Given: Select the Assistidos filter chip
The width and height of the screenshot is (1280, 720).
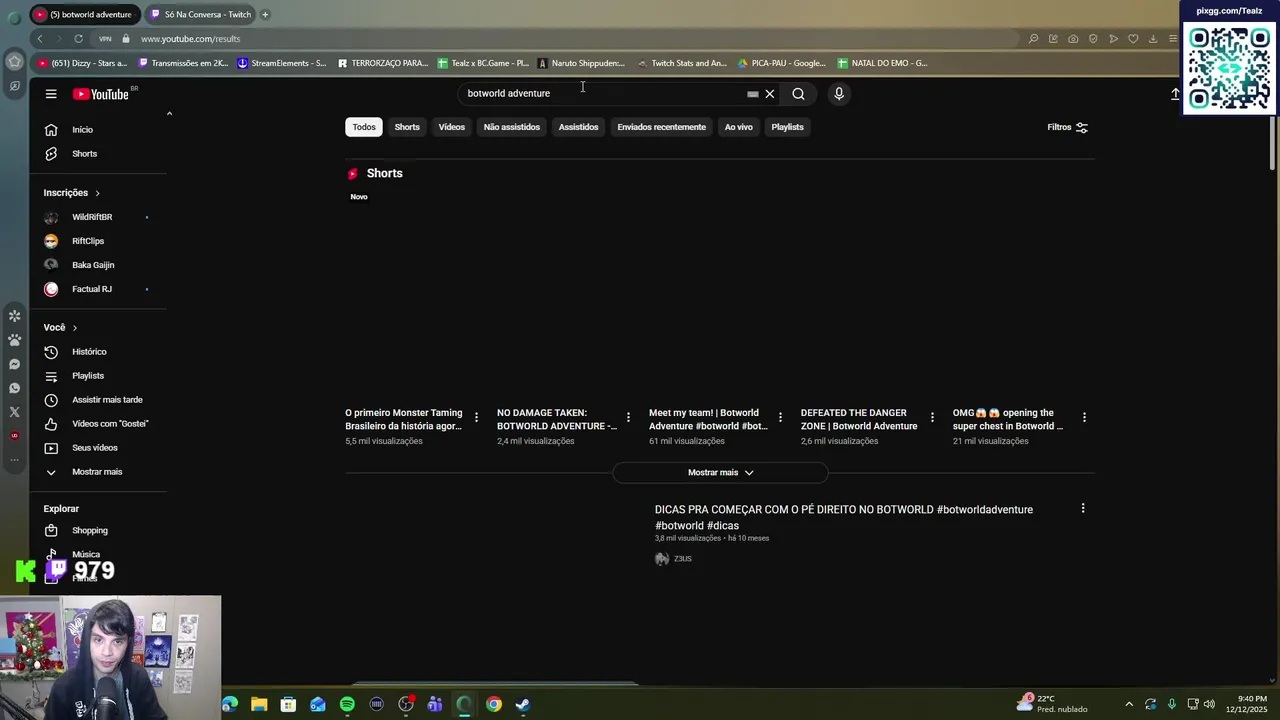Looking at the screenshot, I should pos(578,127).
